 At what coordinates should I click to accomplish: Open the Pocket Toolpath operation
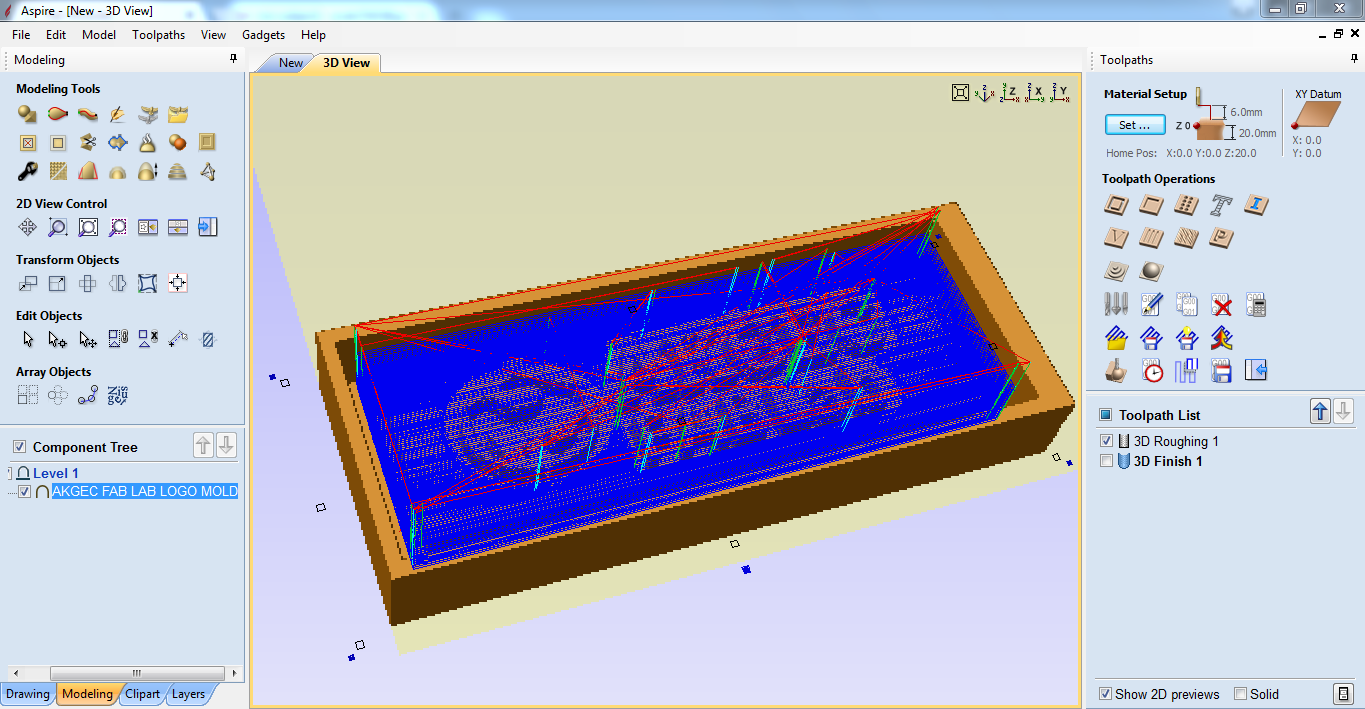pos(1151,206)
